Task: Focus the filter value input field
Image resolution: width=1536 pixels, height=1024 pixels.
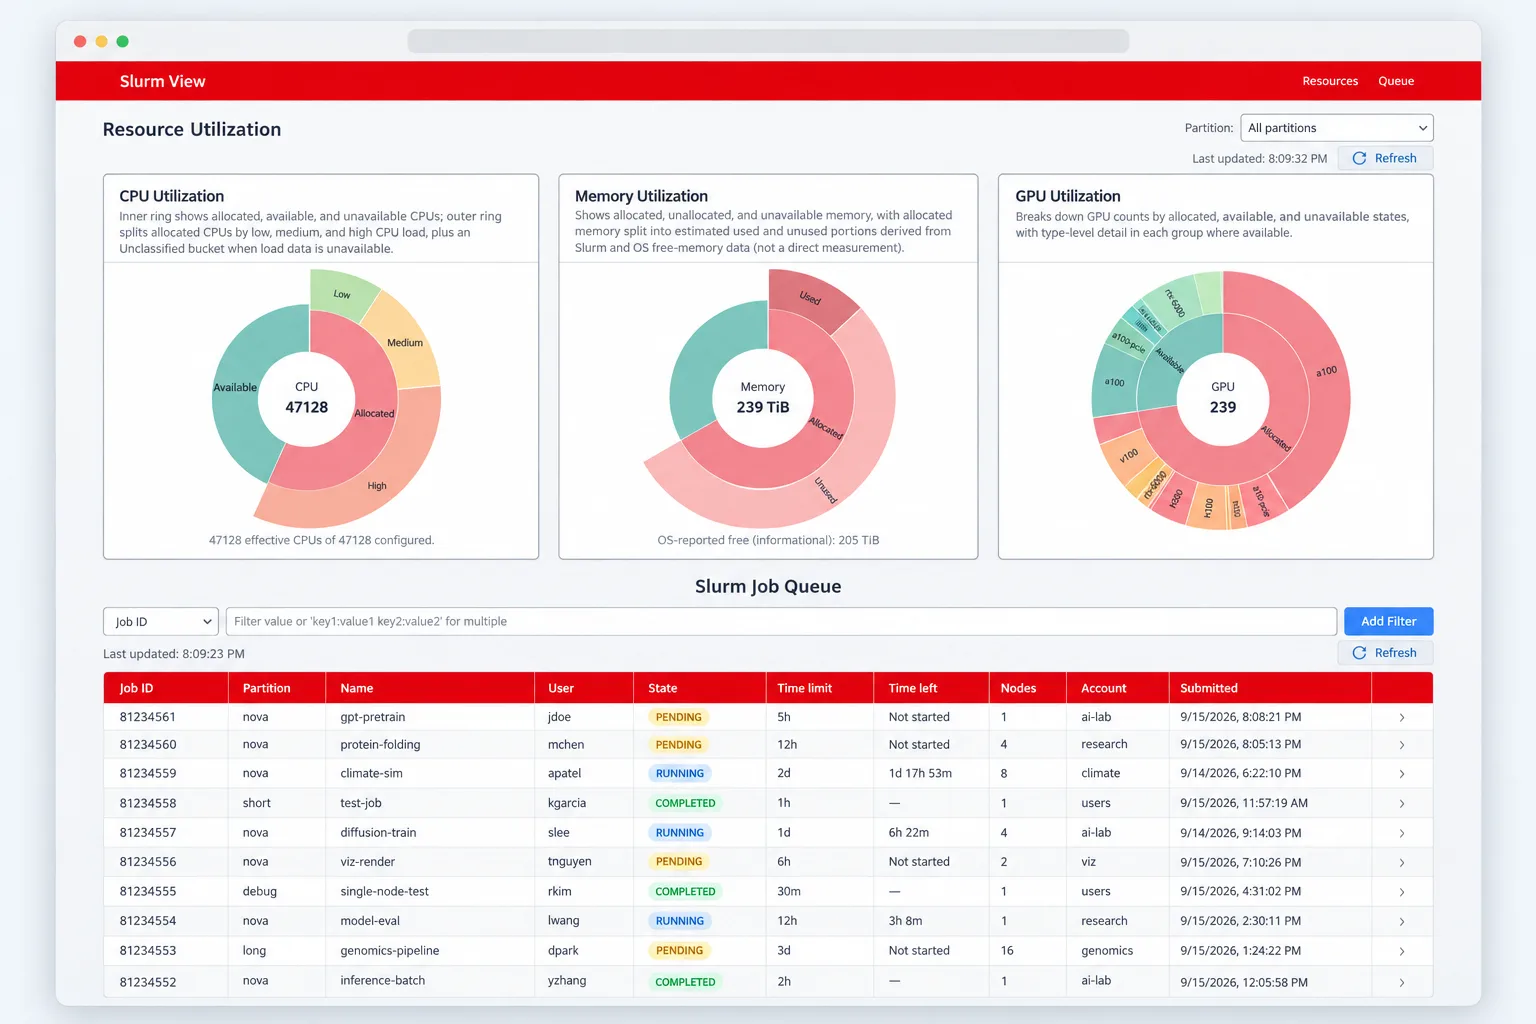Action: click(781, 621)
